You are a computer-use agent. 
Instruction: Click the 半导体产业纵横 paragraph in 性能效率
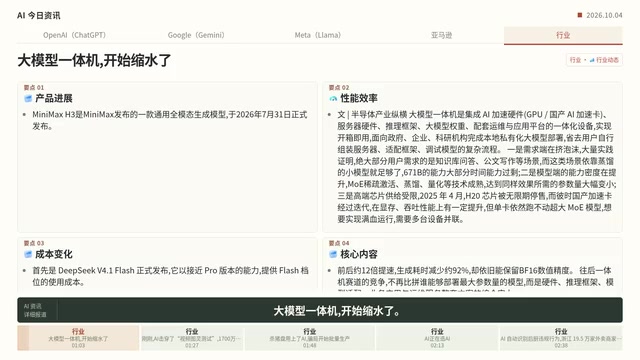click(476, 167)
